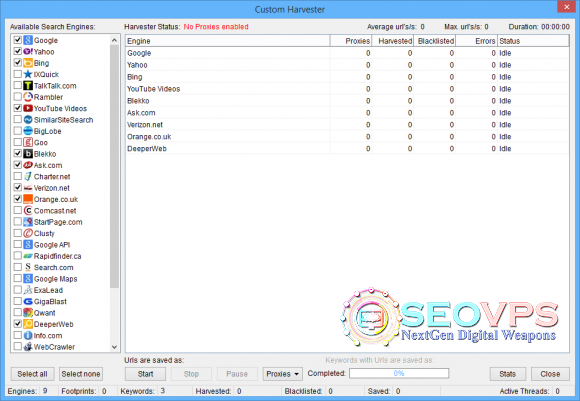
Task: Select the Blekko row in the table
Action: [x=347, y=101]
